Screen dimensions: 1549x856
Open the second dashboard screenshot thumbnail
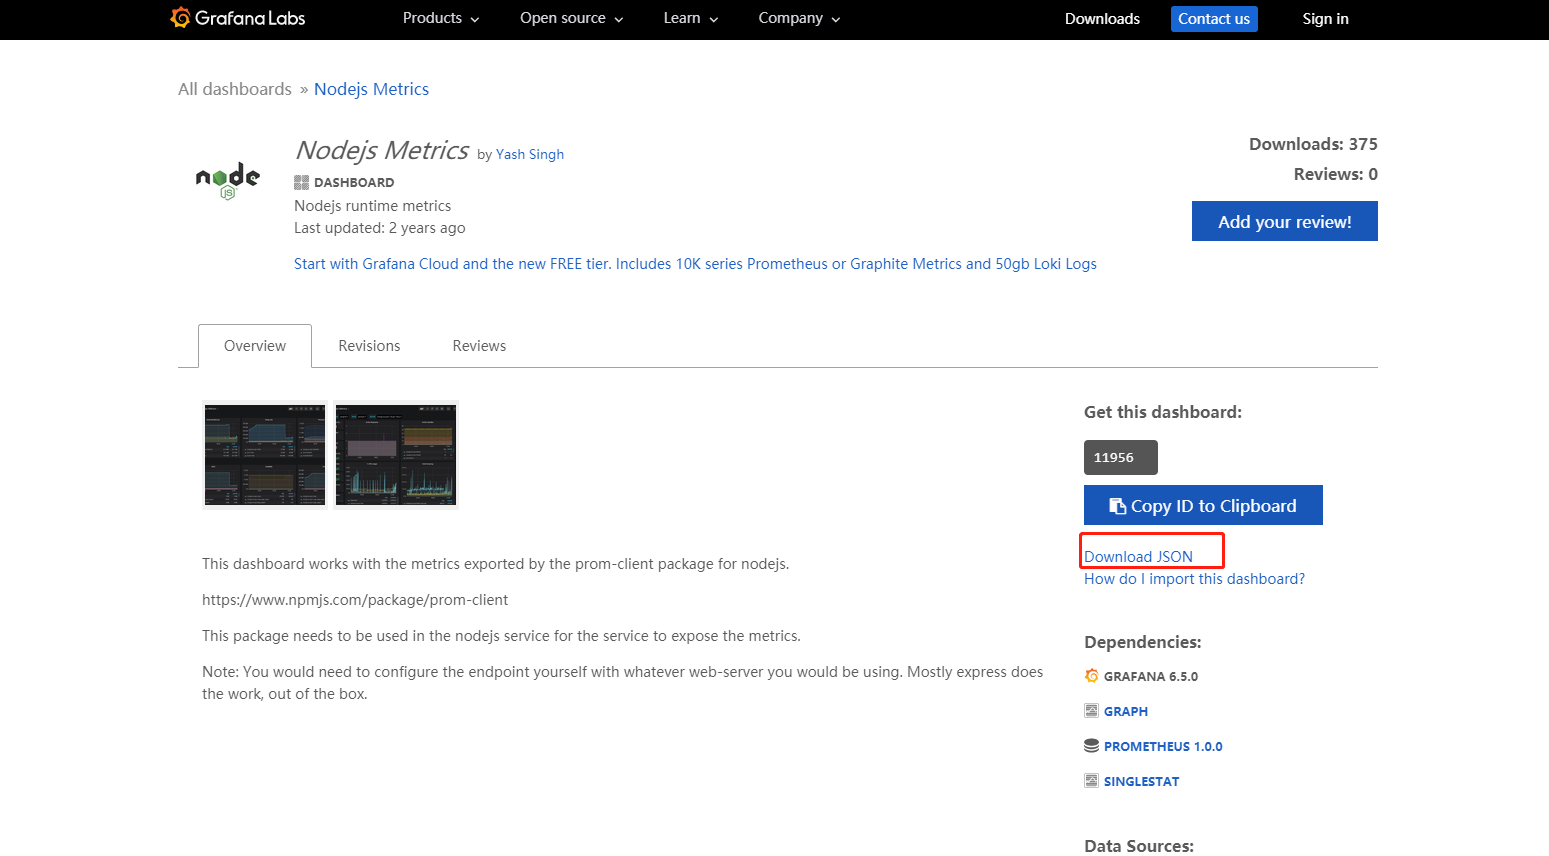(396, 455)
